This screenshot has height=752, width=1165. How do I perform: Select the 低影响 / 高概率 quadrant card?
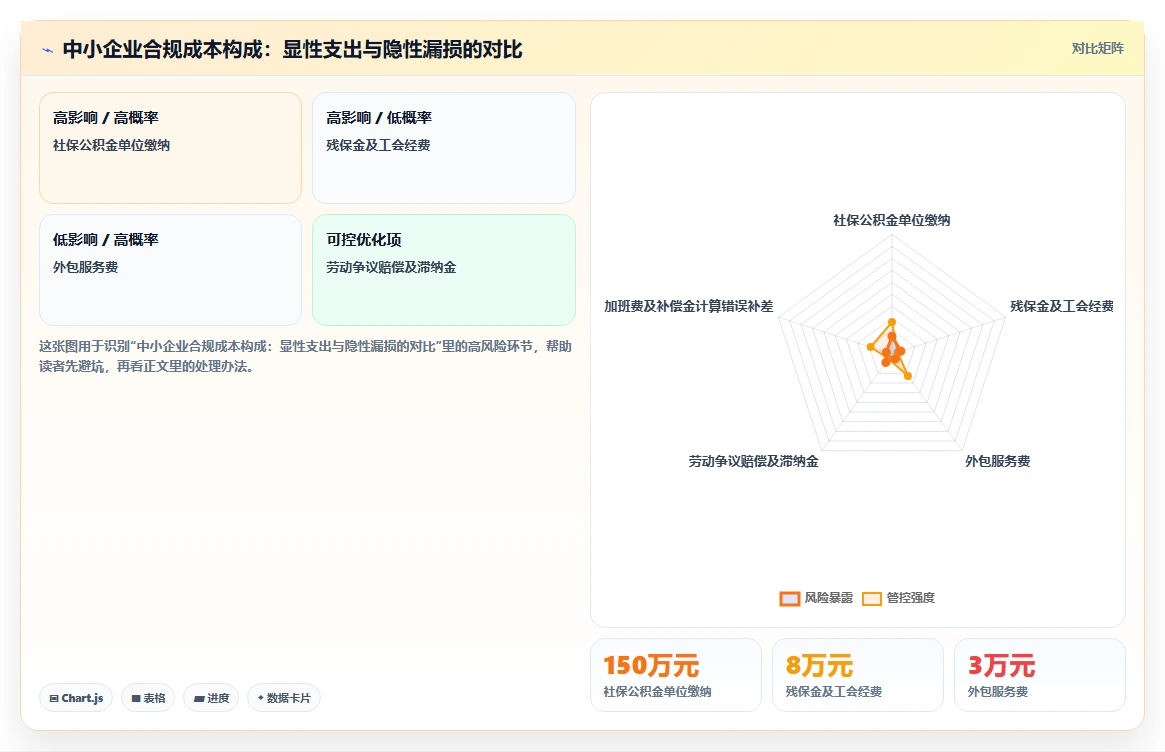point(170,270)
